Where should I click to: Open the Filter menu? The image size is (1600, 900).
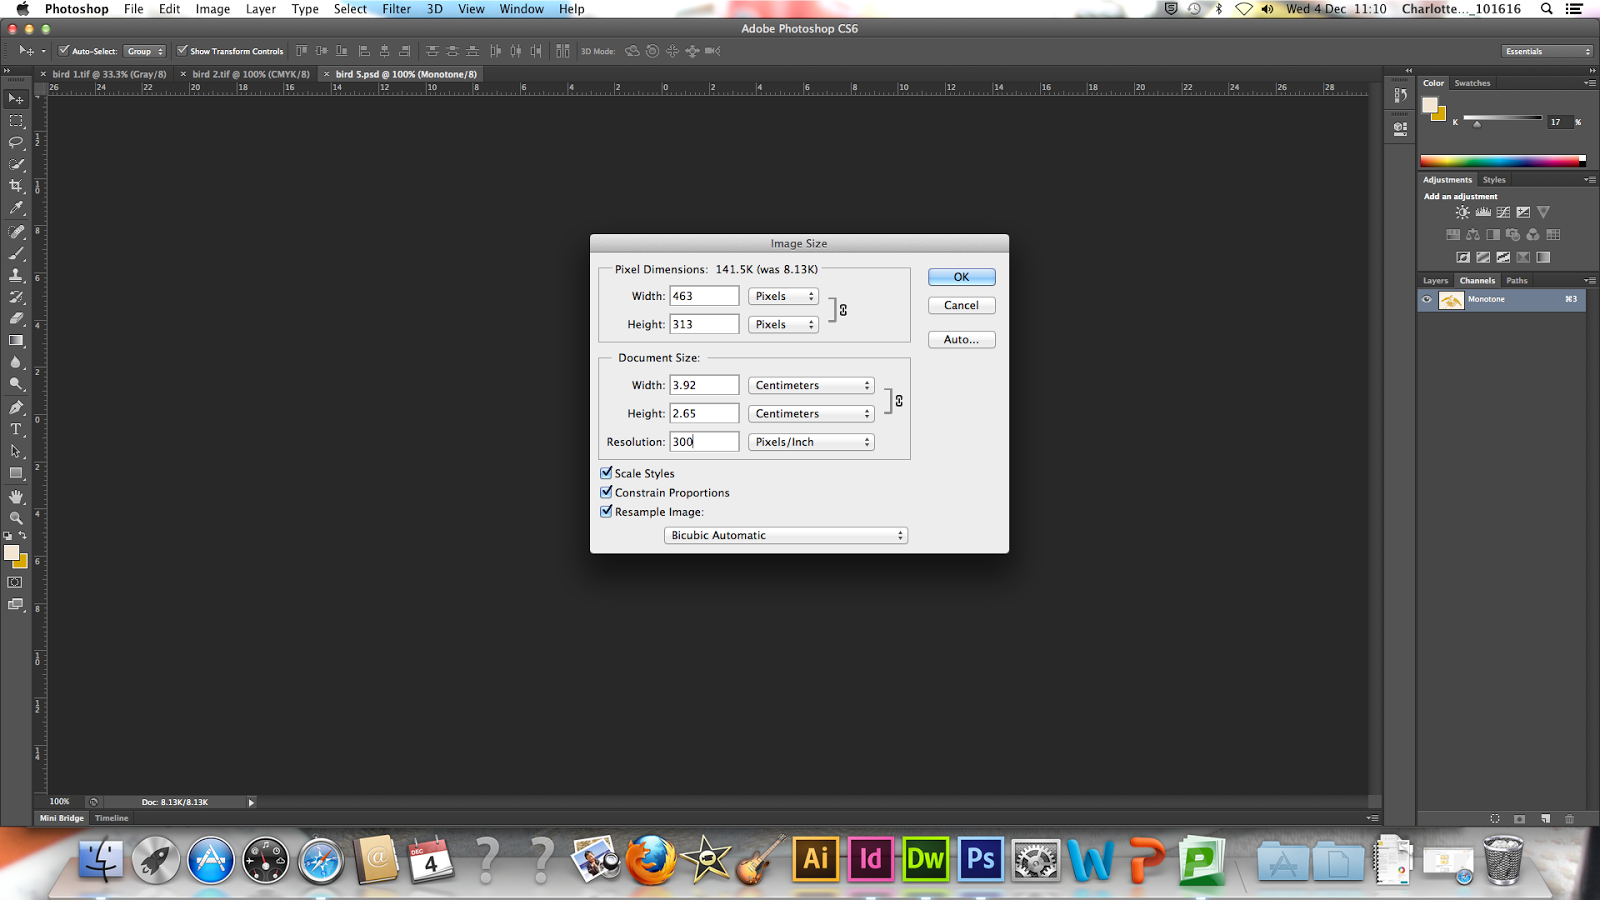396,9
